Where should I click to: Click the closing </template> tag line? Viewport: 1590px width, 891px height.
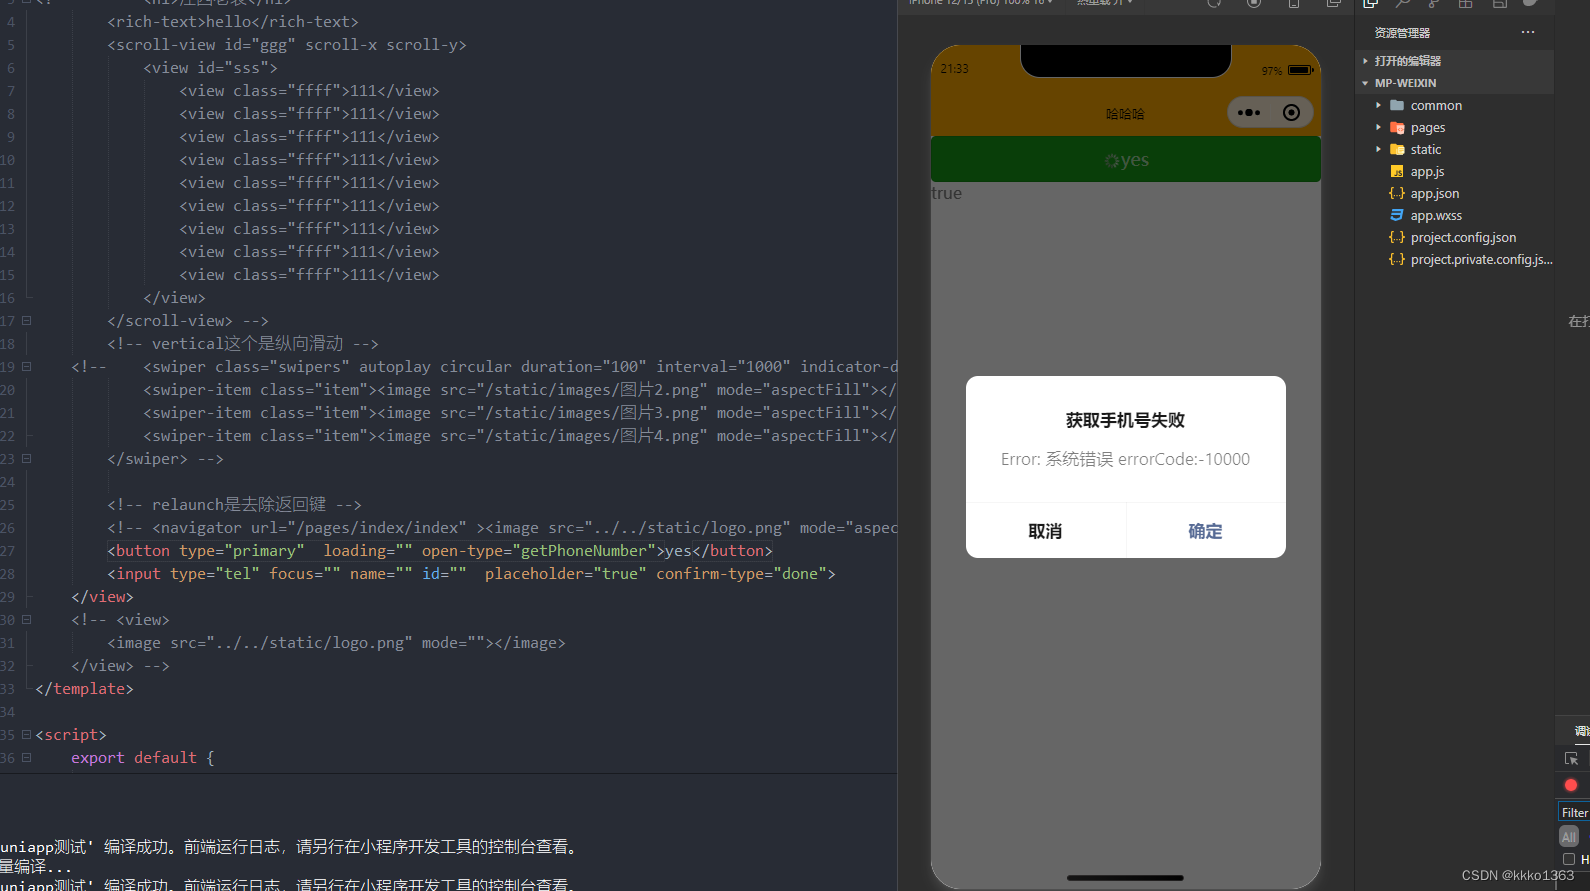pyautogui.click(x=84, y=689)
